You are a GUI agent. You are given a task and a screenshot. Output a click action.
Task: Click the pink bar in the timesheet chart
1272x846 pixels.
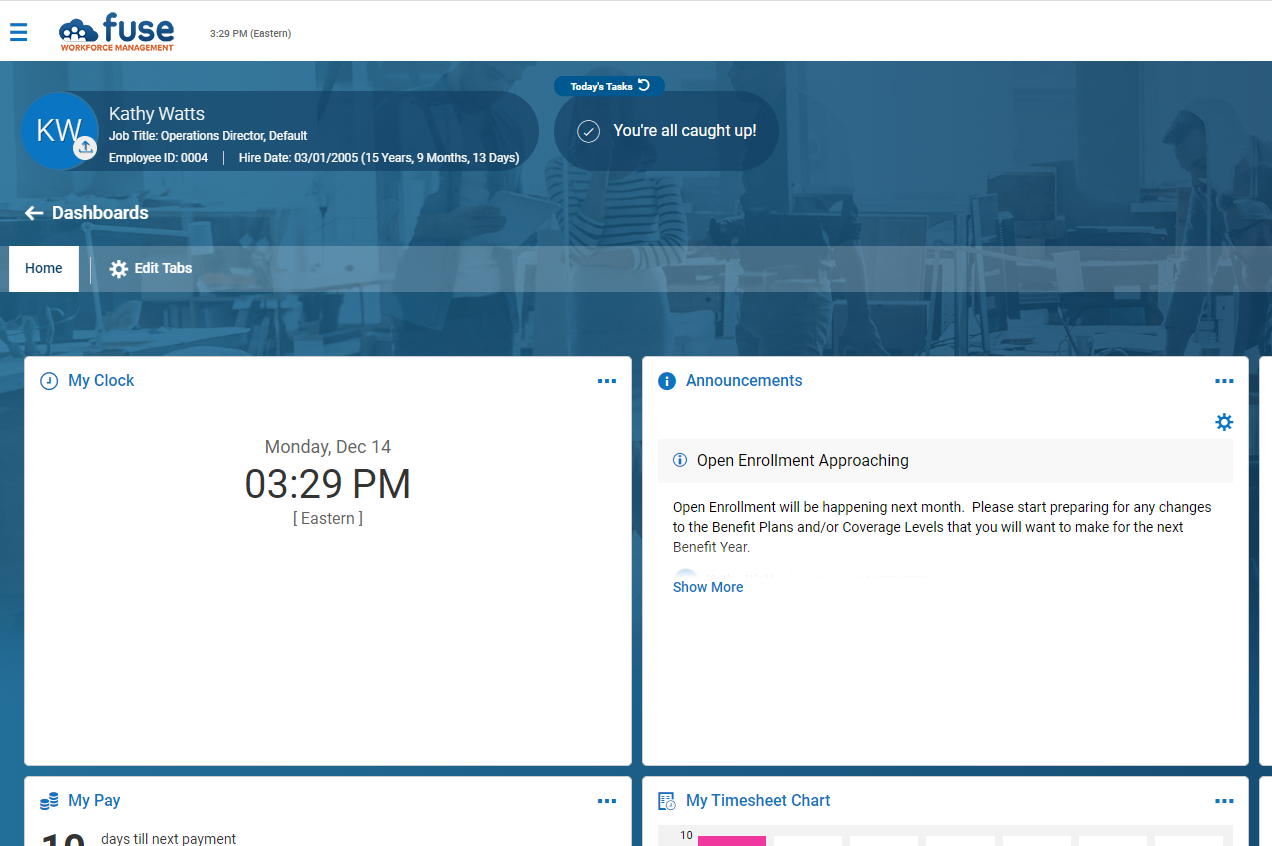[x=732, y=841]
